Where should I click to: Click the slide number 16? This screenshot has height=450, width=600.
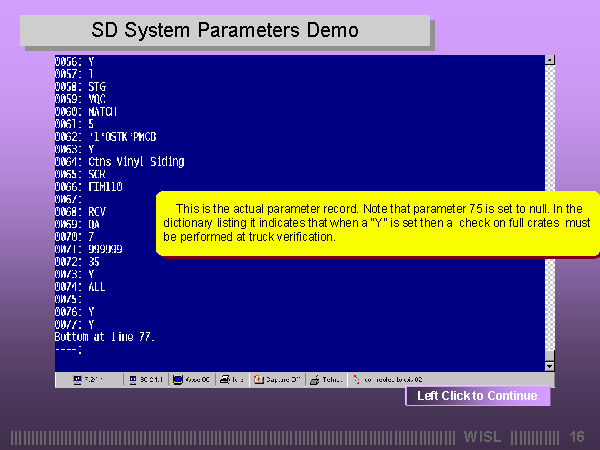pyautogui.click(x=576, y=437)
